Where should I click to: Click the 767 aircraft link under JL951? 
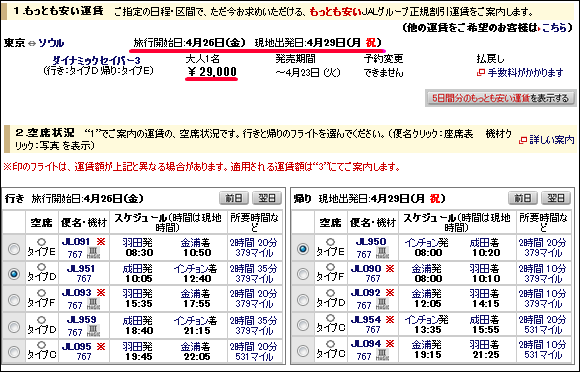pyautogui.click(x=84, y=278)
